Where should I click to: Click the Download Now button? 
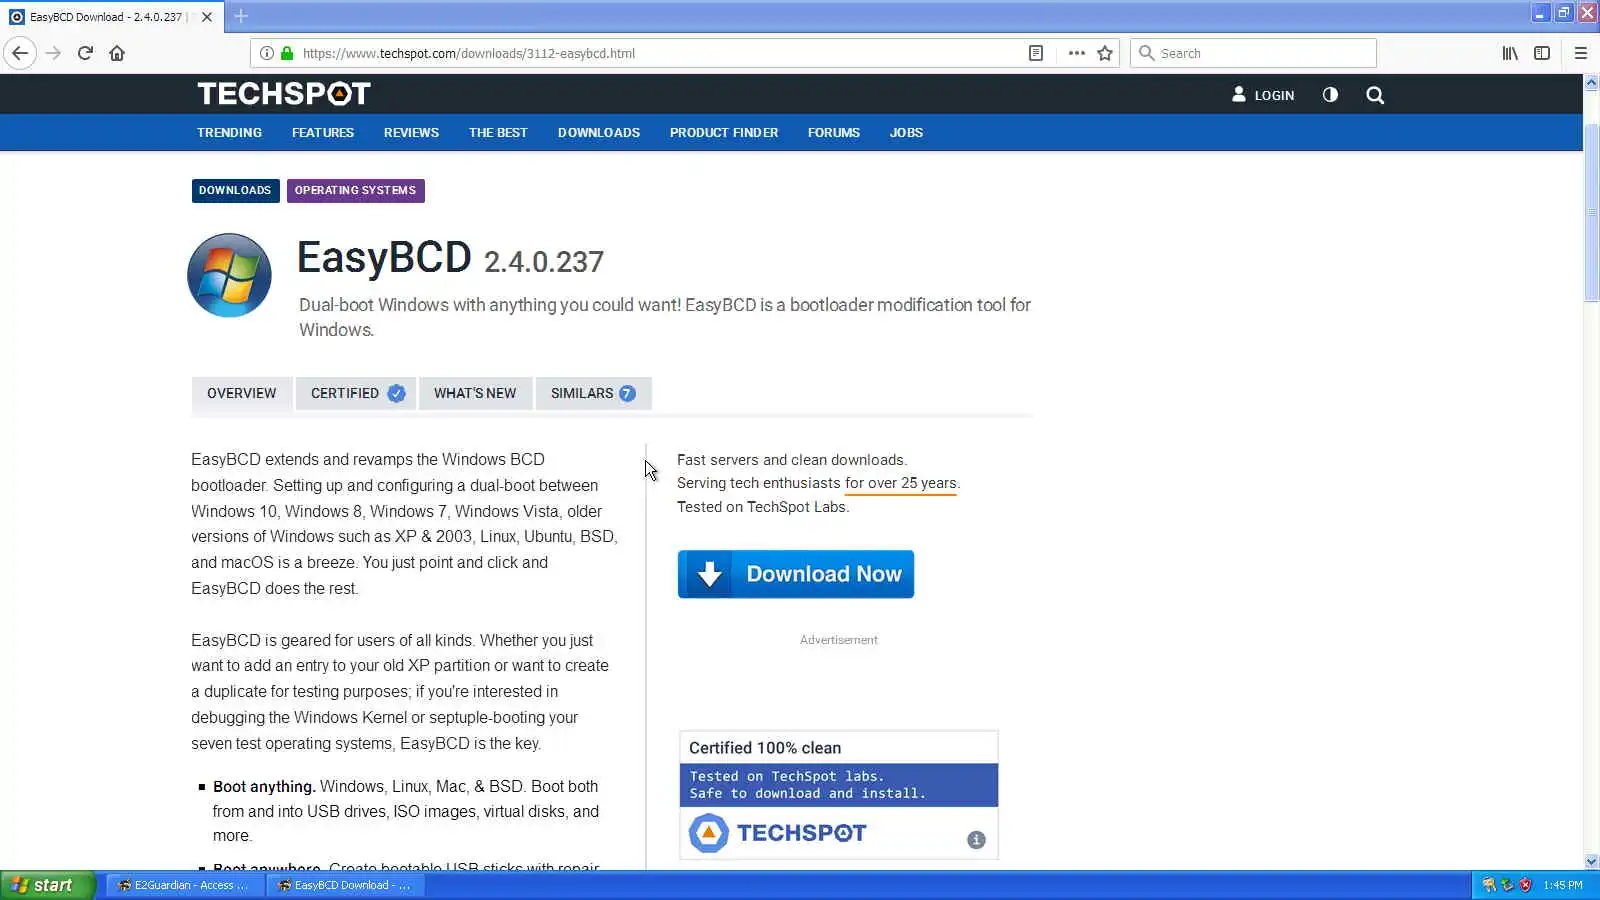pyautogui.click(x=796, y=574)
